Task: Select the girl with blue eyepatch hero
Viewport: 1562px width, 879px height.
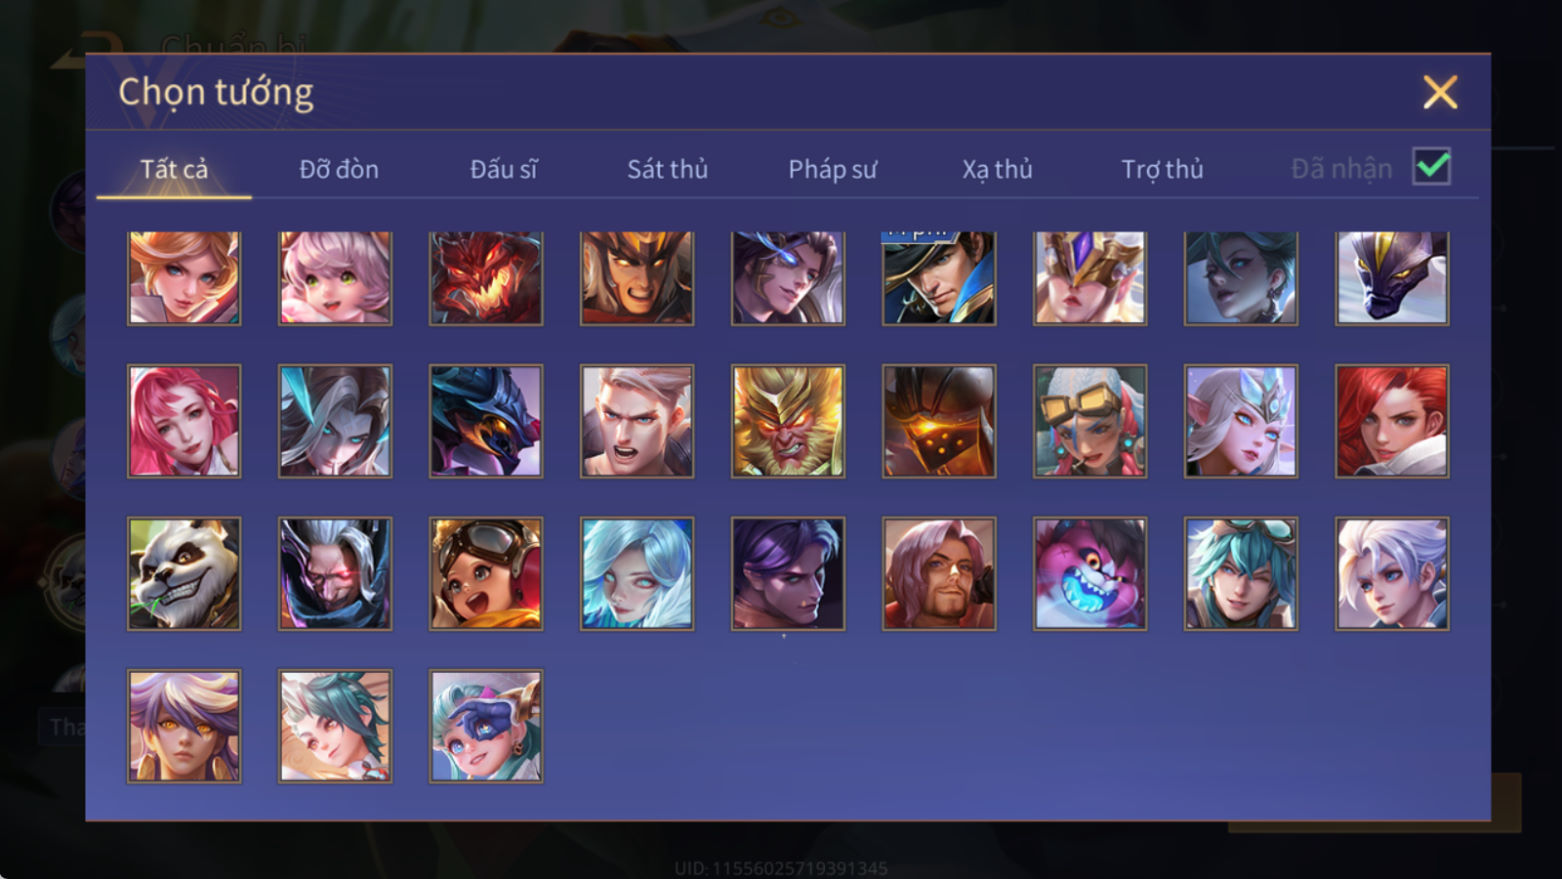Action: [486, 726]
